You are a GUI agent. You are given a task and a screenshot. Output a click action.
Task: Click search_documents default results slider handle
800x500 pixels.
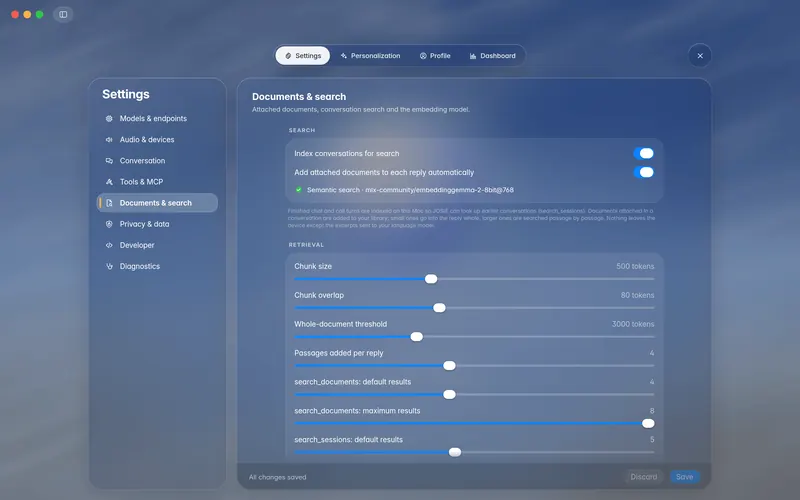click(449, 394)
